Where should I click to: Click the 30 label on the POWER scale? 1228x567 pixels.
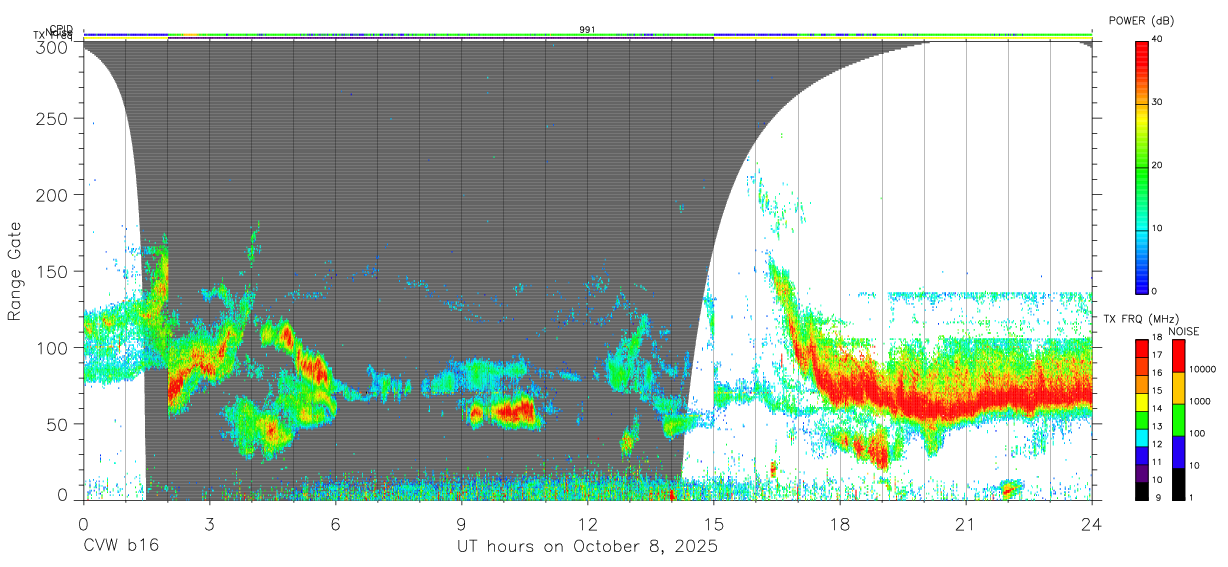click(1158, 103)
